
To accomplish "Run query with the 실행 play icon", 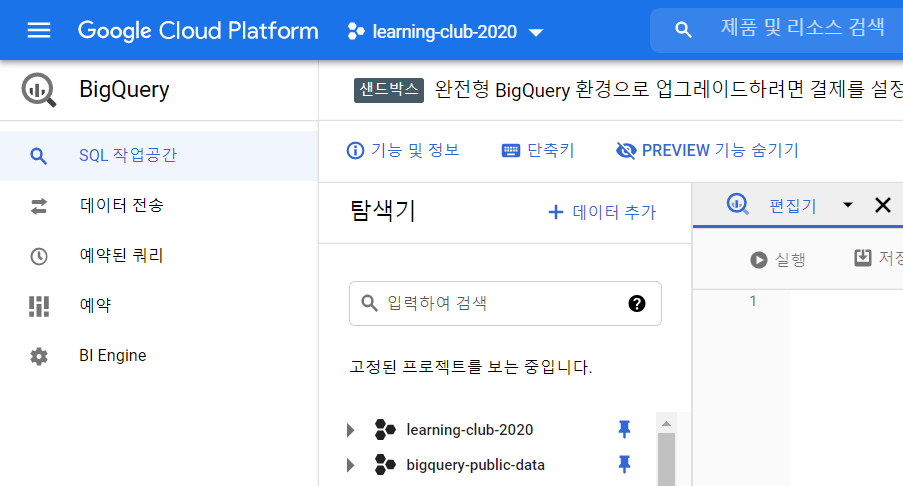I will click(758, 260).
